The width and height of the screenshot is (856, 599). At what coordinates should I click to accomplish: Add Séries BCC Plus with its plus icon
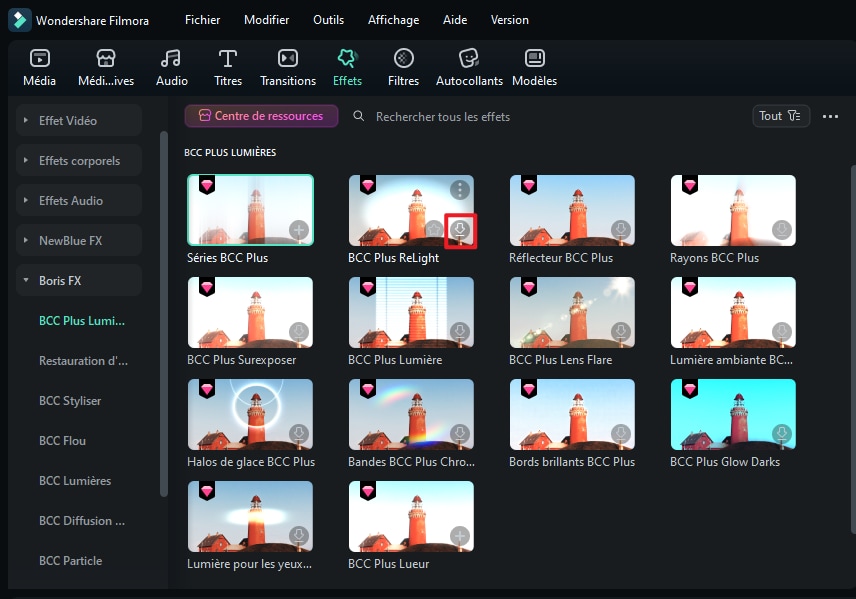pos(299,230)
